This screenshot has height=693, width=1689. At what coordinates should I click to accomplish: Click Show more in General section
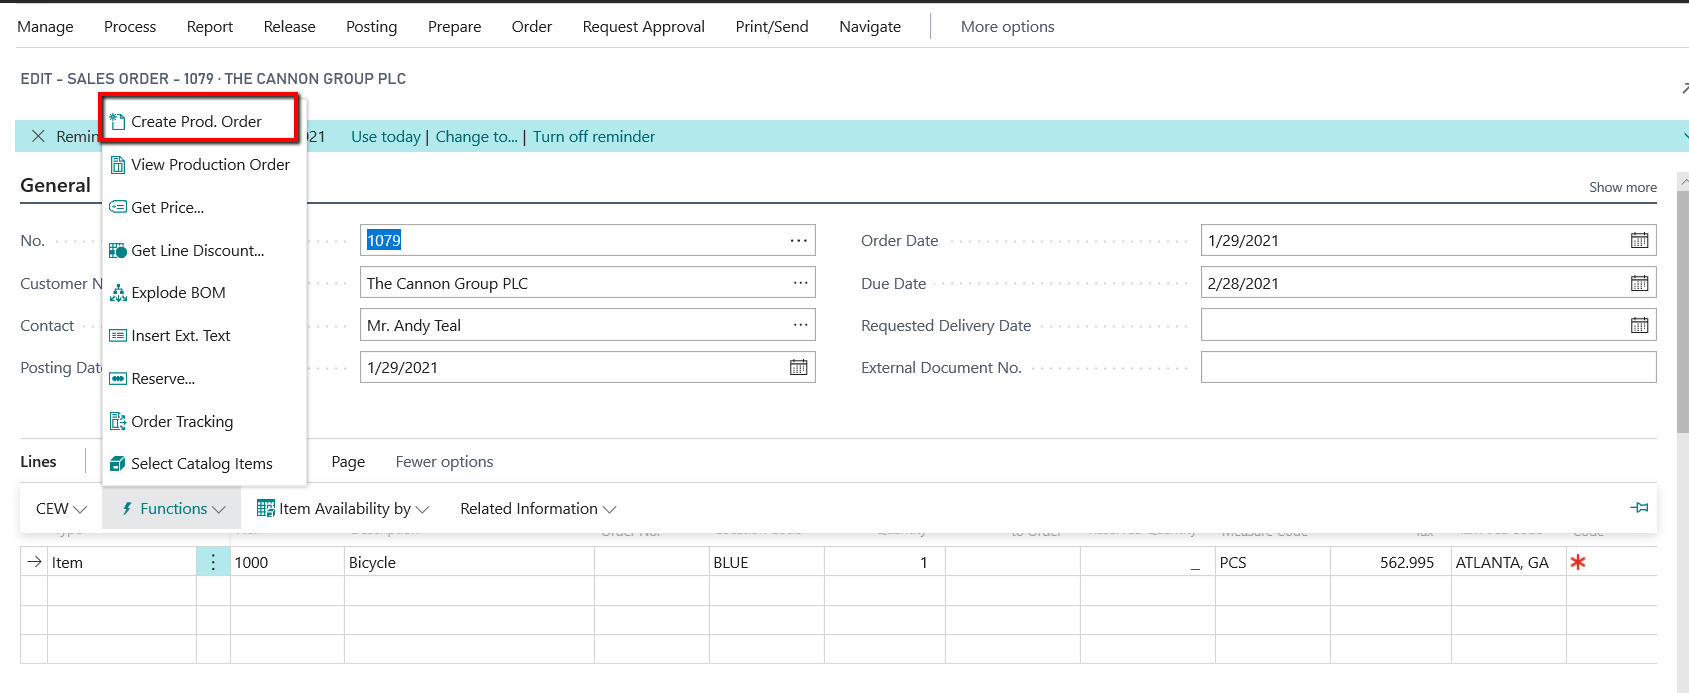[x=1622, y=187]
